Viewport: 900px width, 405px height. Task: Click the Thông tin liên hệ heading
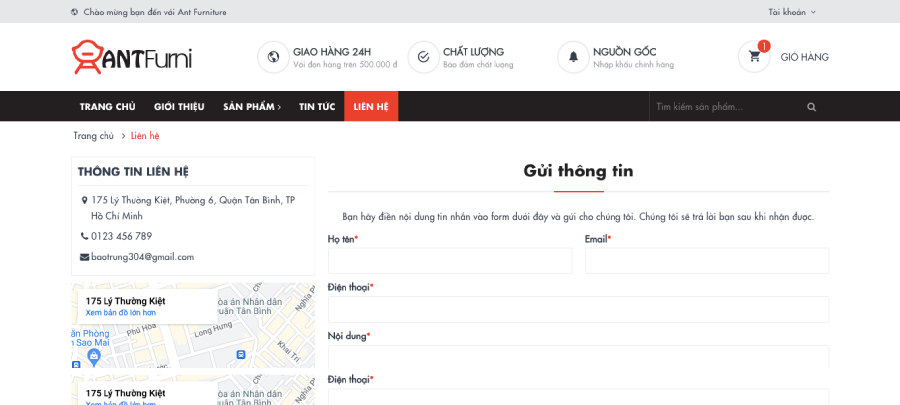click(133, 172)
